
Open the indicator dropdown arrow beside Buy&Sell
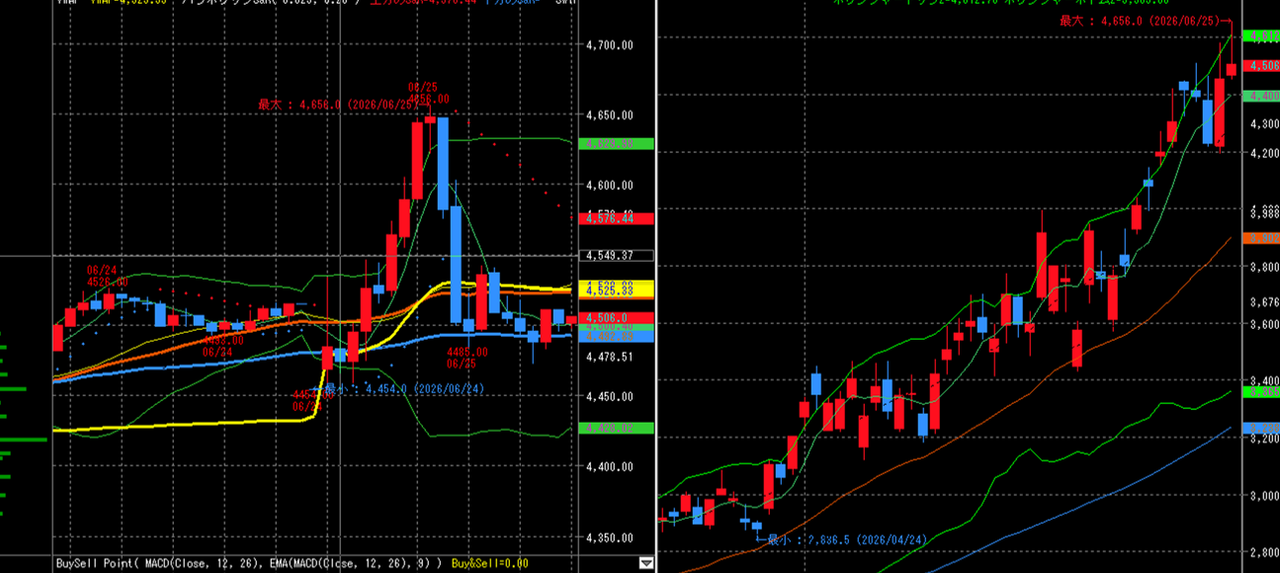pyautogui.click(x=645, y=563)
